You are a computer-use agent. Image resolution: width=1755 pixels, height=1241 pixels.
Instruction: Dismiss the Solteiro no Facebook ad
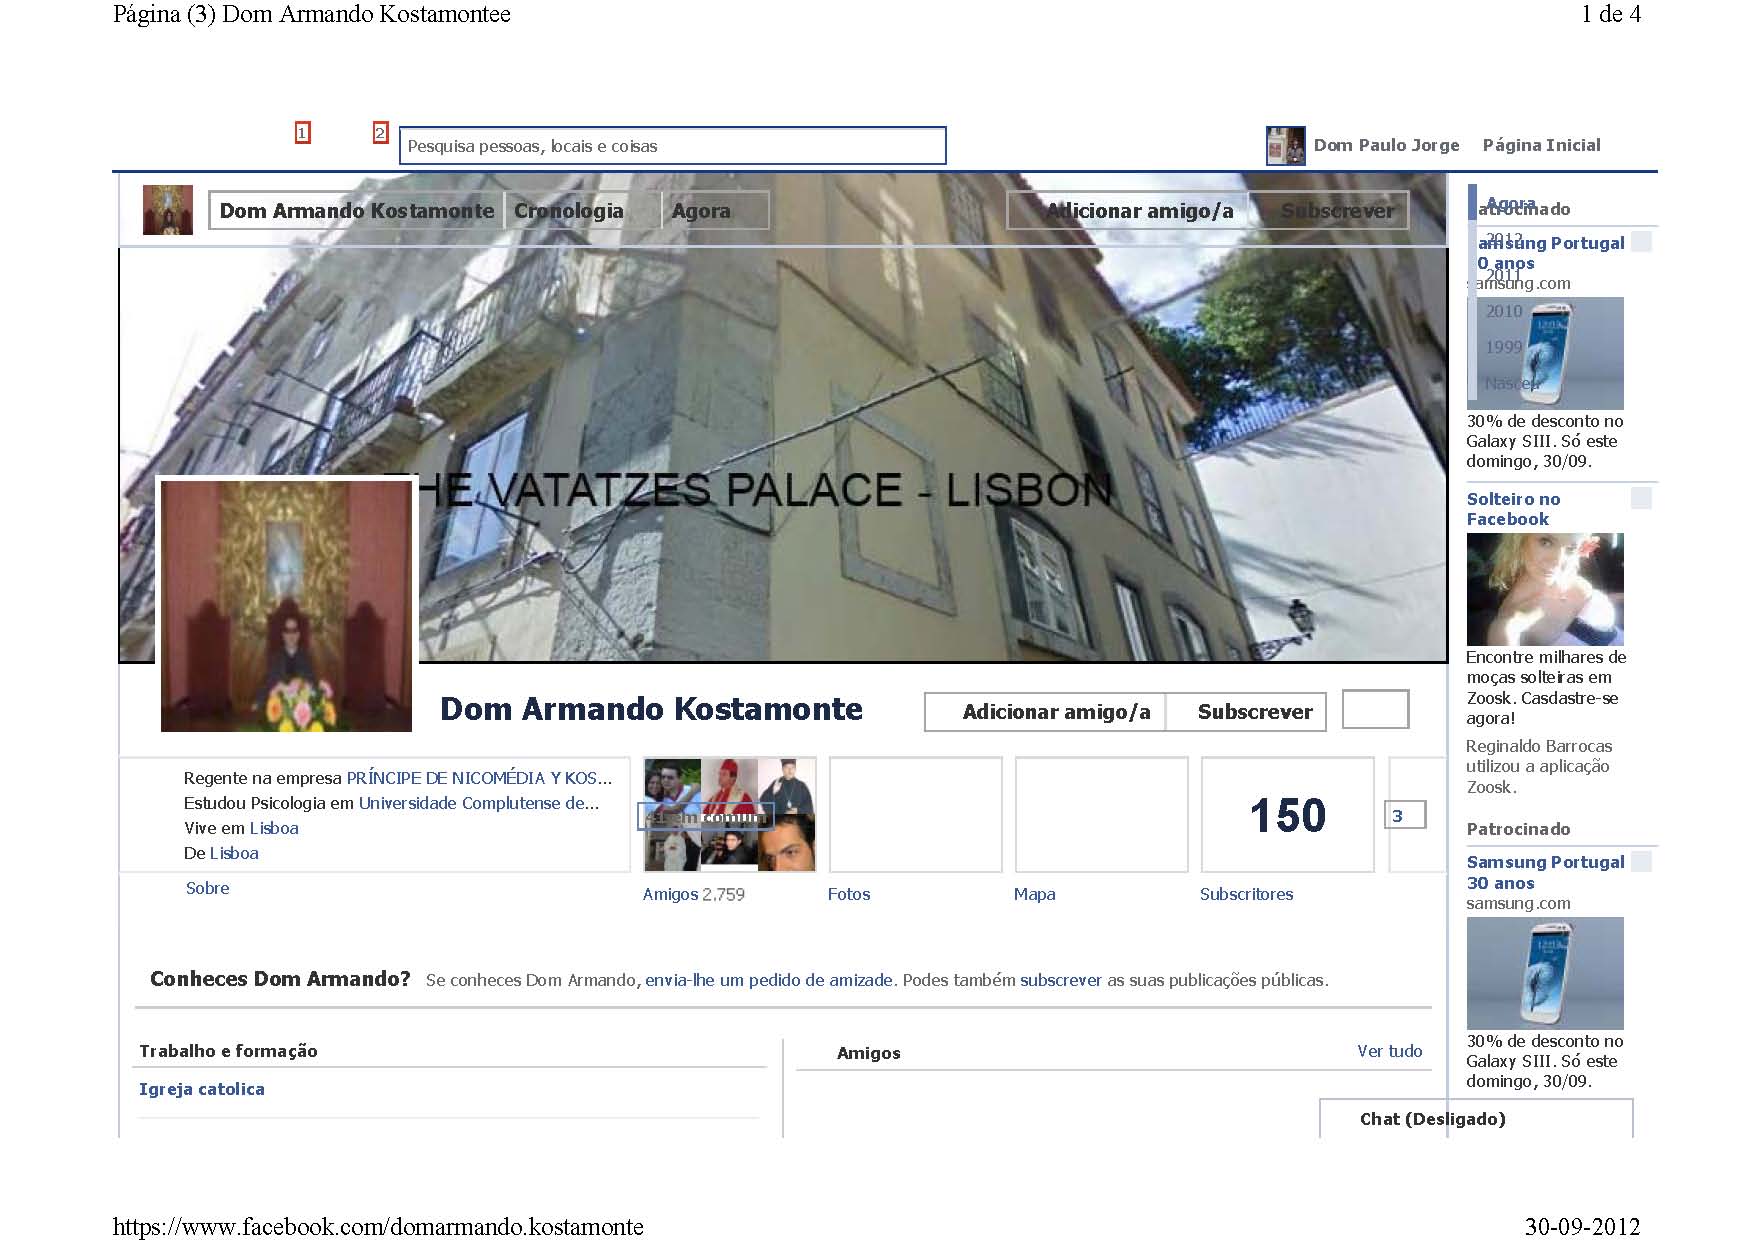tap(1641, 498)
